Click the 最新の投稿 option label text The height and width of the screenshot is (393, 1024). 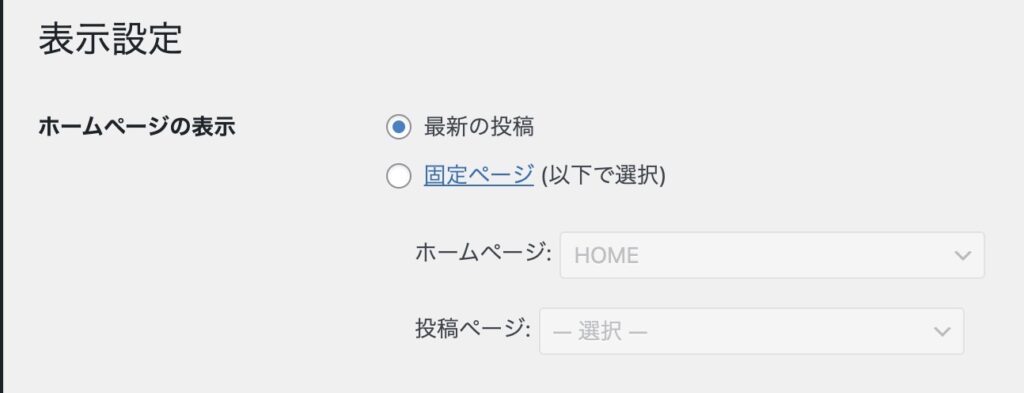pos(479,127)
